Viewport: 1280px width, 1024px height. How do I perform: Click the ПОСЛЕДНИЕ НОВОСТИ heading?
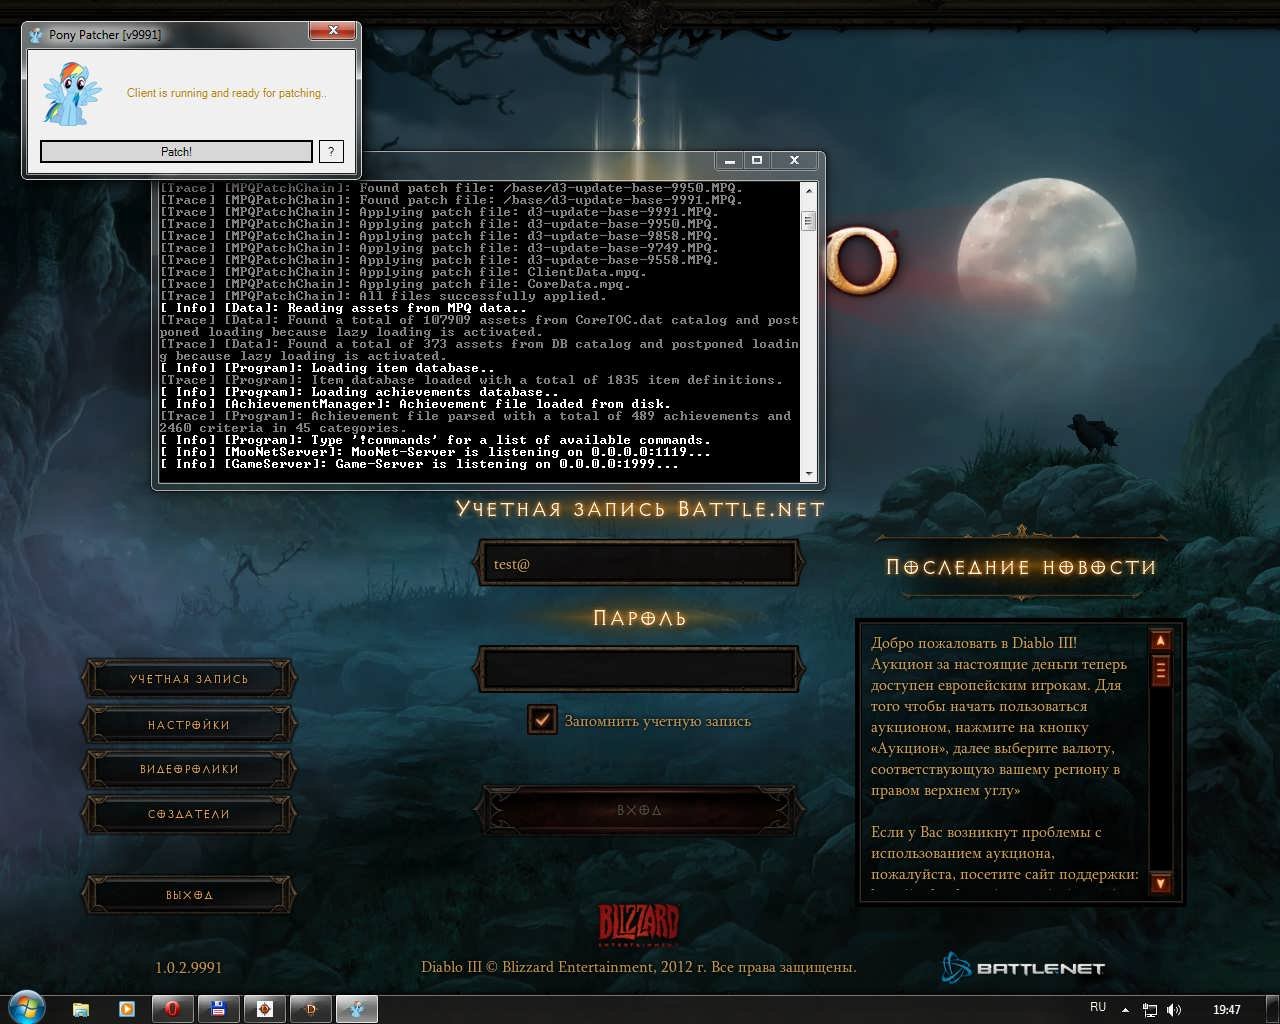[x=1021, y=567]
